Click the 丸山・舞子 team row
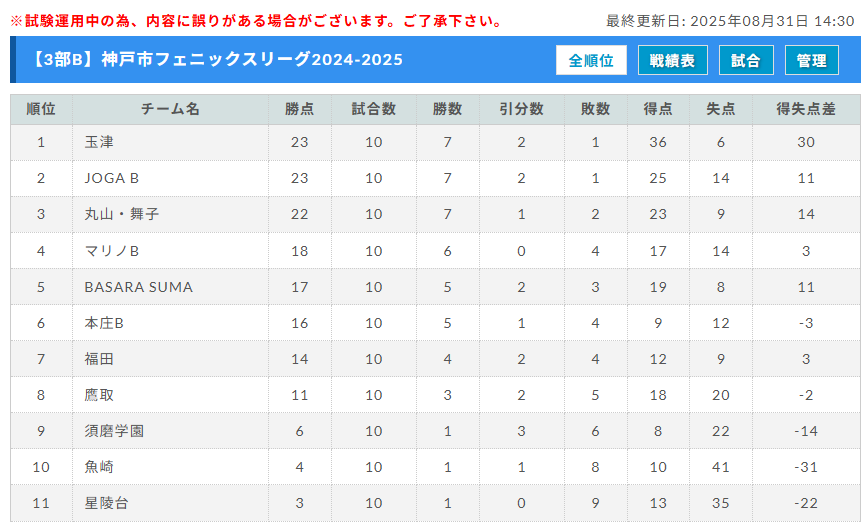Screen dimensions: 867x531 point(435,214)
